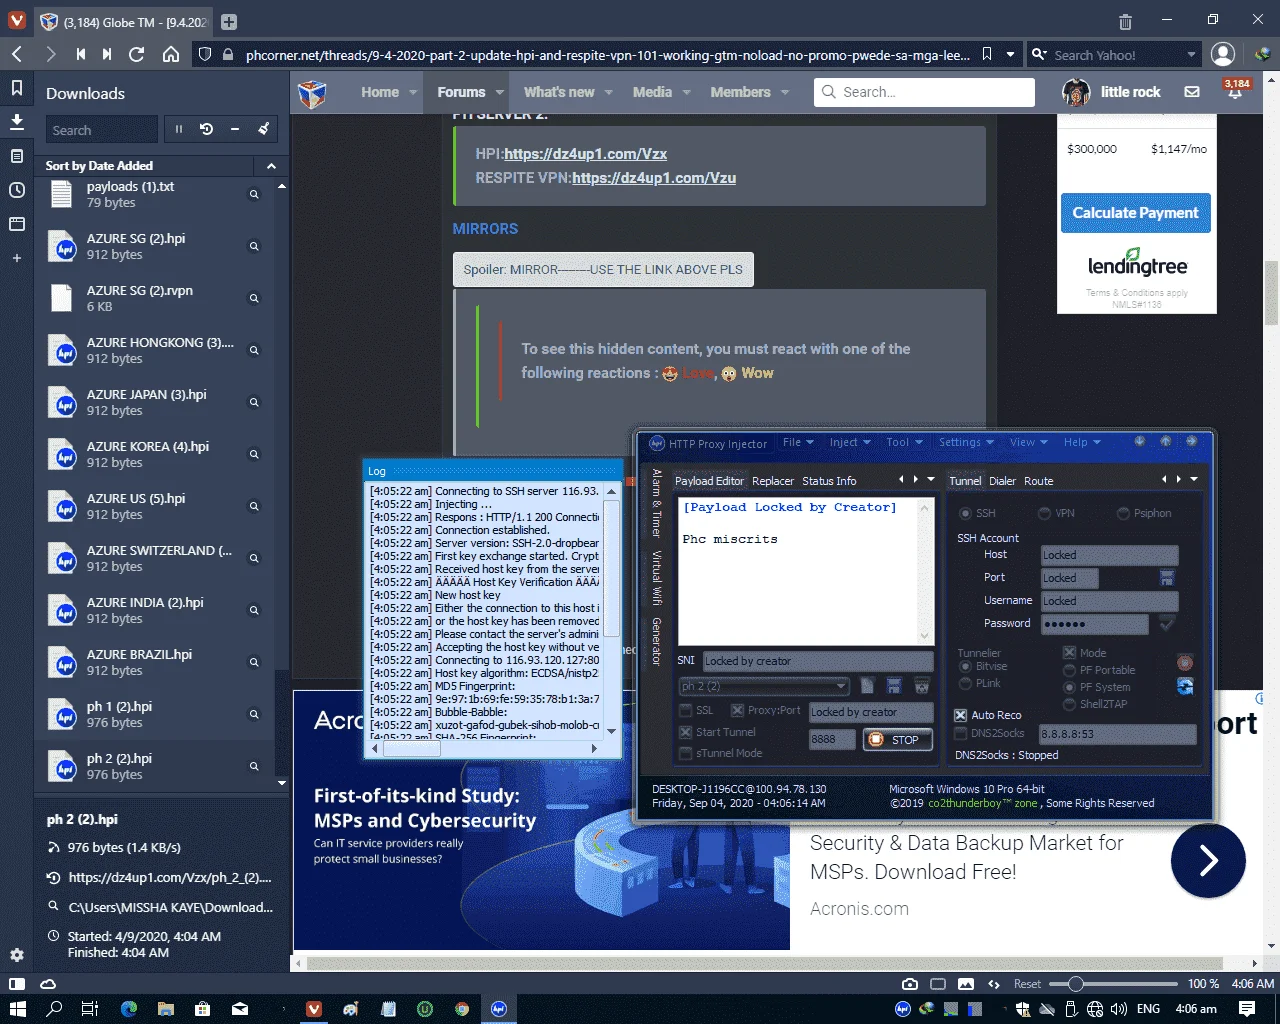Open forum alerts bell showing 3,184
Screen dimensions: 1280x1024
pyautogui.click(x=1236, y=90)
